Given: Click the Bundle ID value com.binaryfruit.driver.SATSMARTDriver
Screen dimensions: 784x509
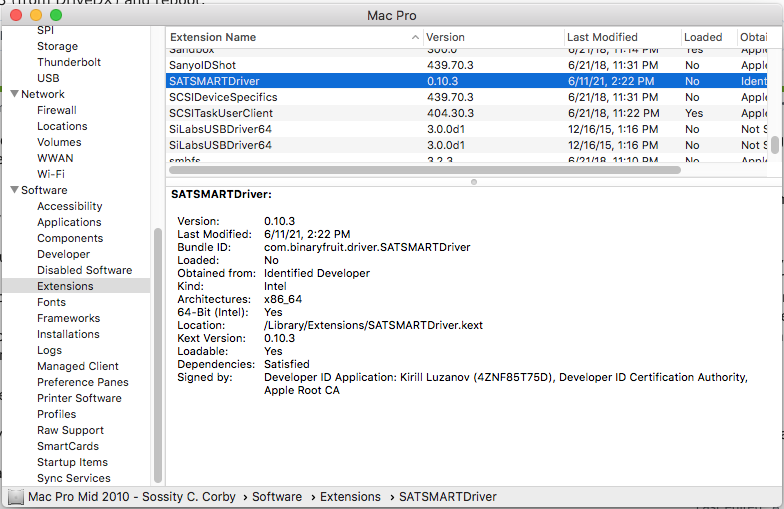Looking at the screenshot, I should 367,247.
